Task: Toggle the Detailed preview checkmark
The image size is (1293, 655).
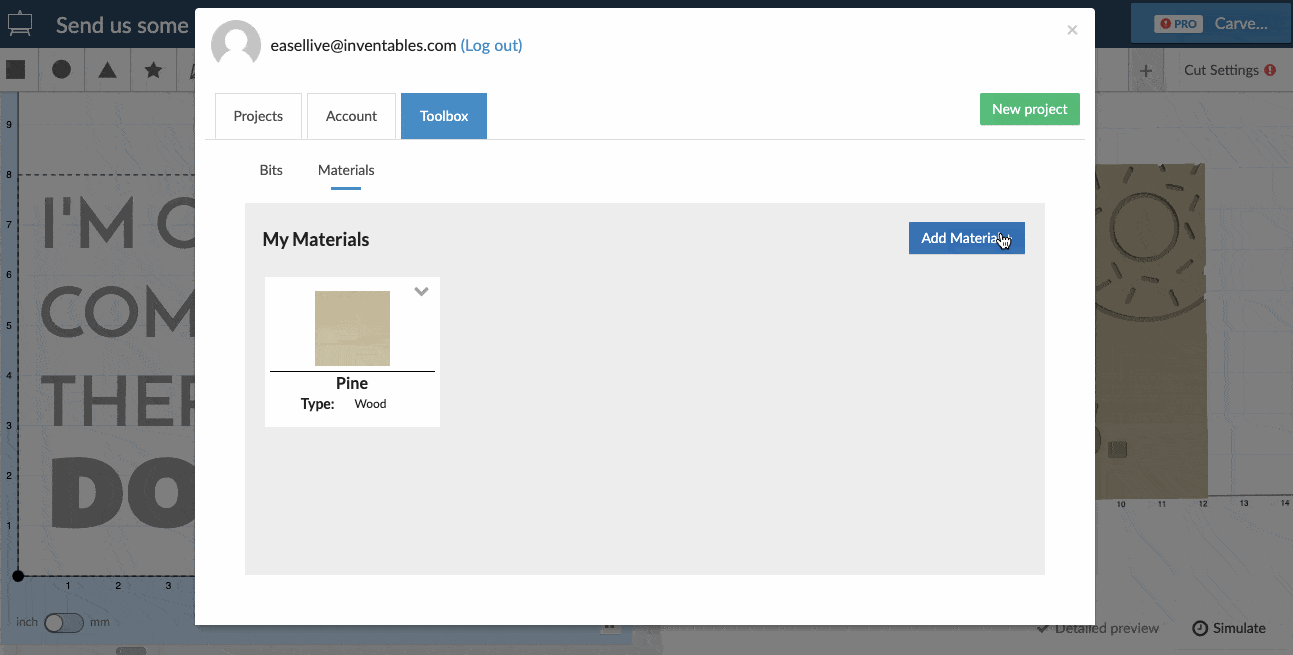Action: [x=1043, y=628]
